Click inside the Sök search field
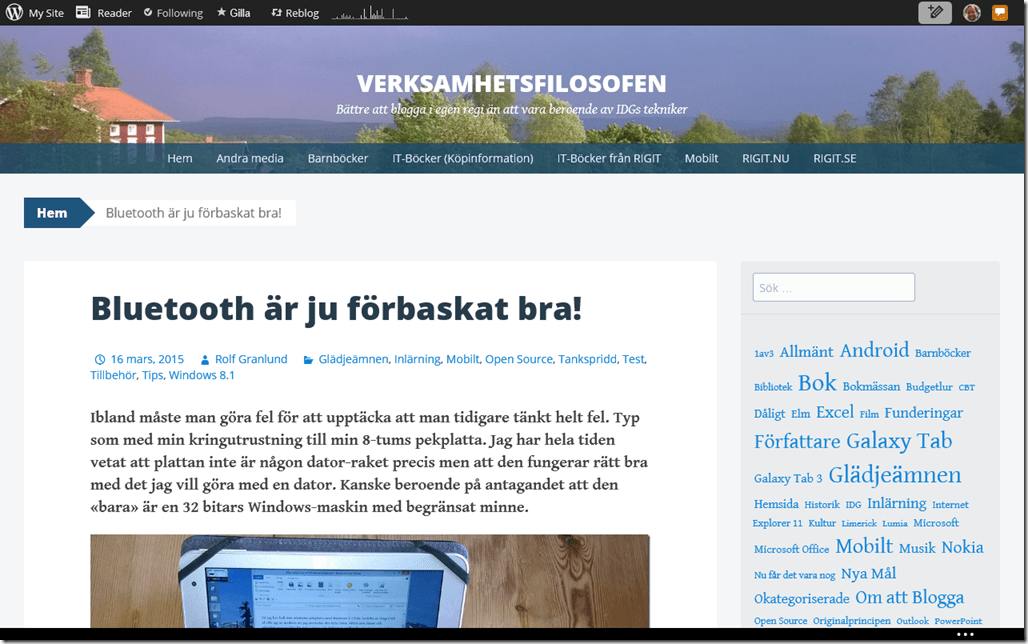The height and width of the screenshot is (644, 1028). (833, 287)
